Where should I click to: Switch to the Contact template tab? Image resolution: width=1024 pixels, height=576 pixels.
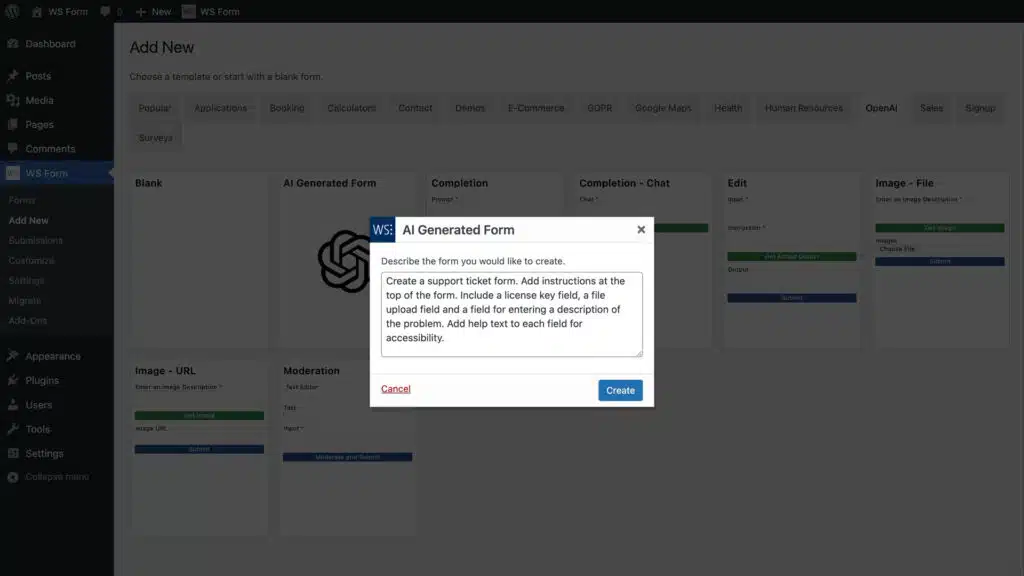coord(415,108)
